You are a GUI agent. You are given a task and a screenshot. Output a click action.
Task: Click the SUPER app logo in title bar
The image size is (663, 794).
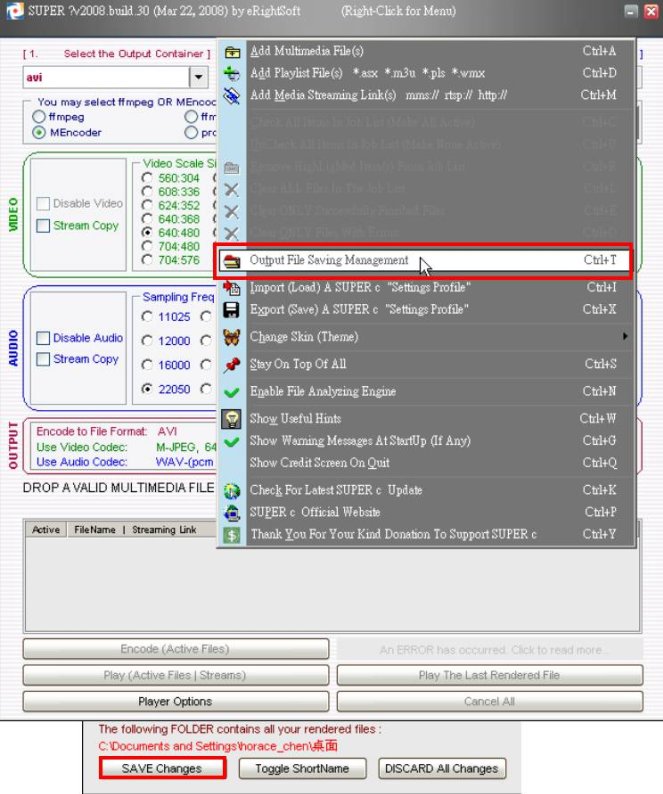coord(15,11)
